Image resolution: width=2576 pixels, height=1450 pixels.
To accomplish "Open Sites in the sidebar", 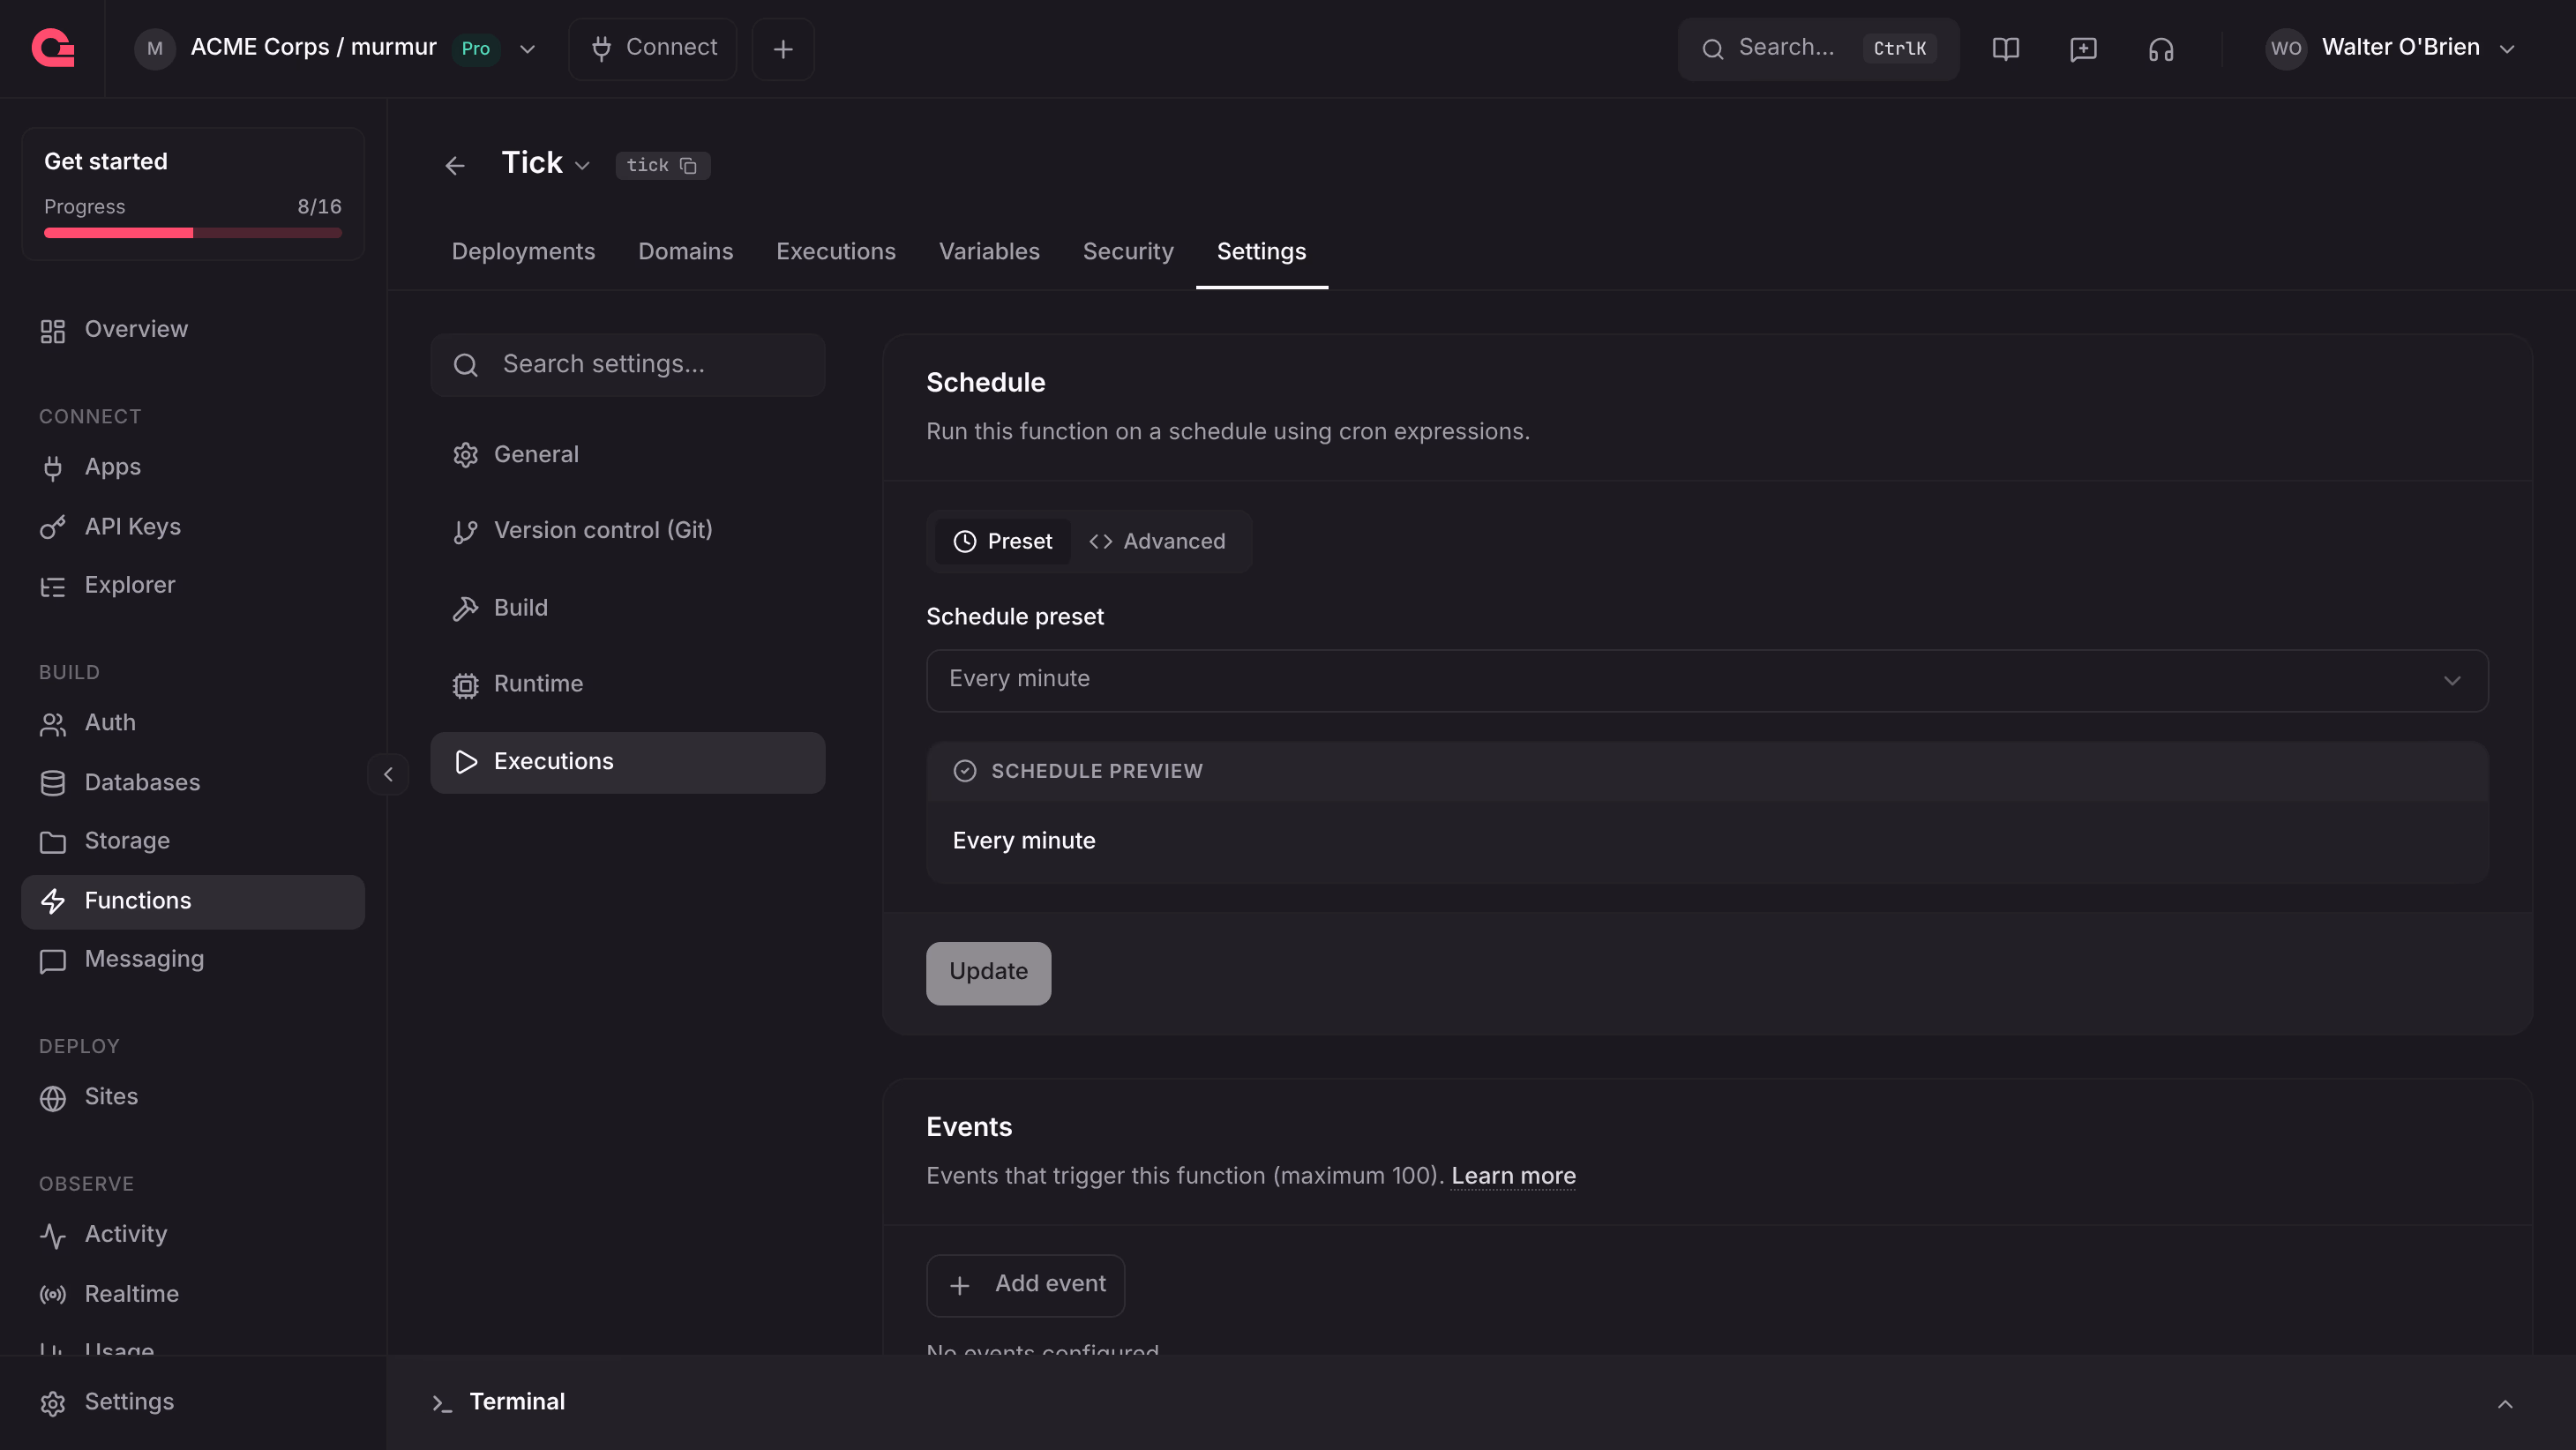I will click(x=193, y=1097).
